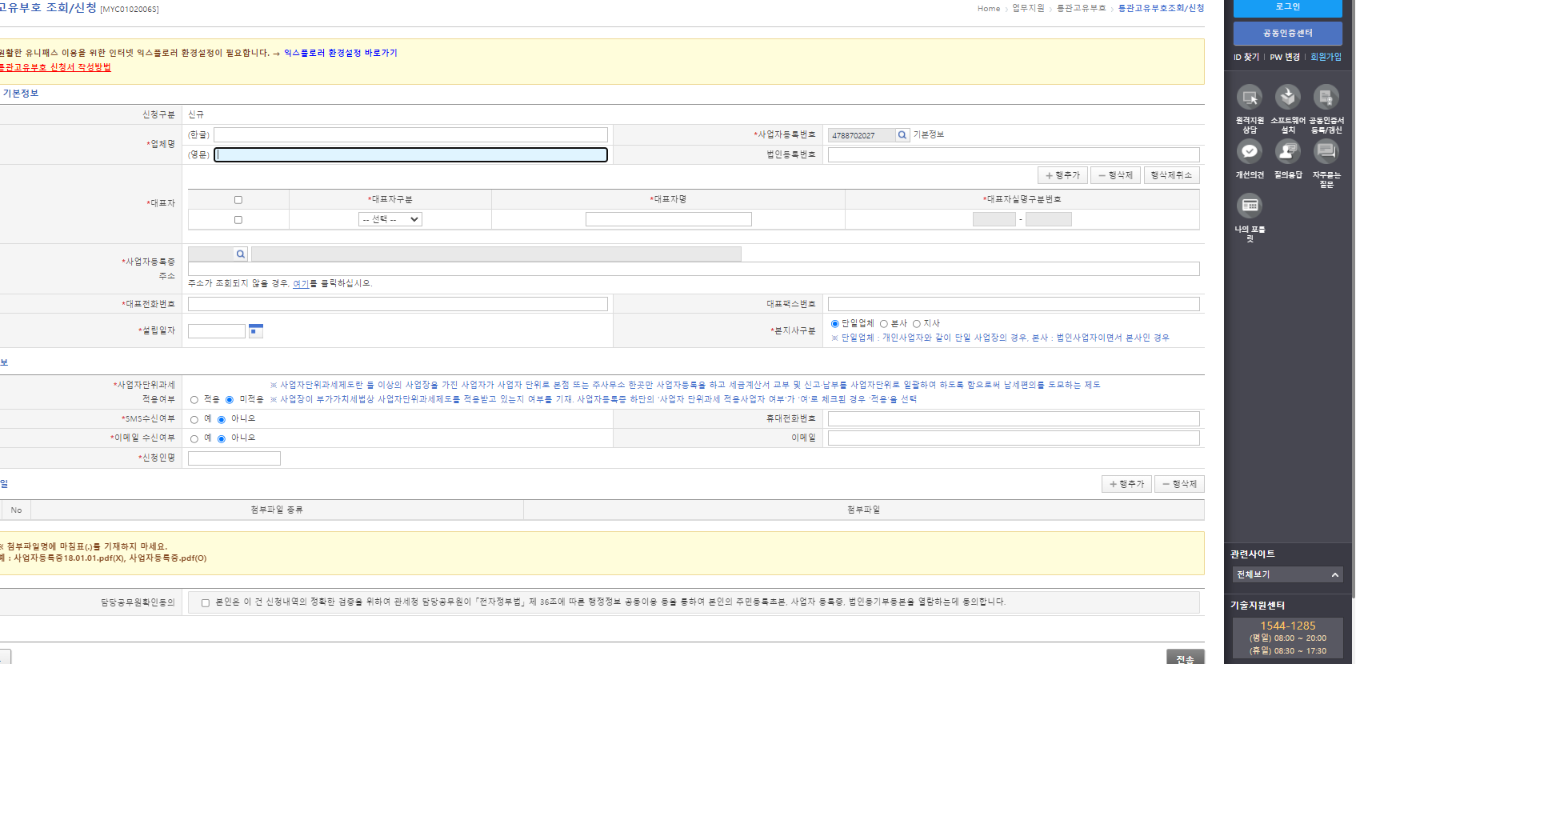Click the address search magnifier icon
Viewport: 1563px width, 822px height.
click(240, 254)
